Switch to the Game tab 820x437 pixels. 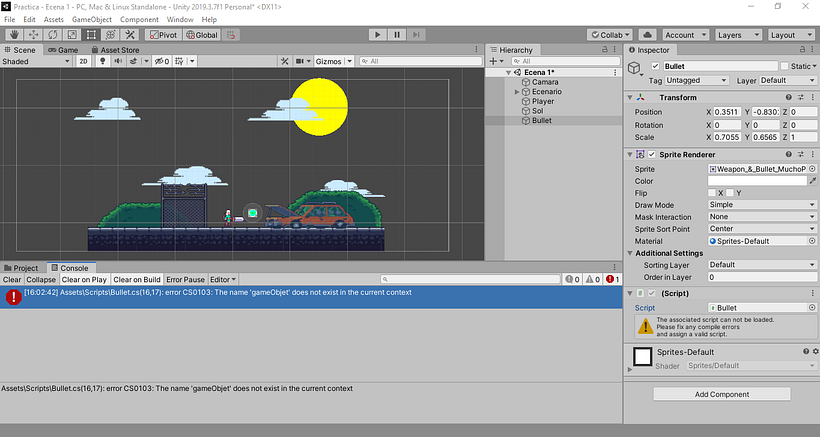click(x=63, y=50)
